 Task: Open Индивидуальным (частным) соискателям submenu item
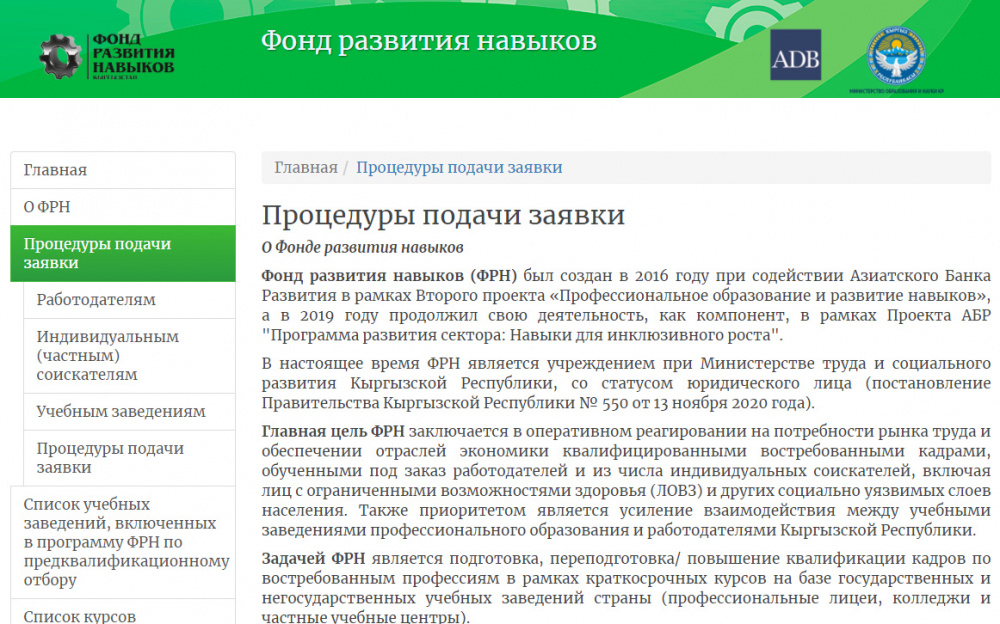pos(108,356)
